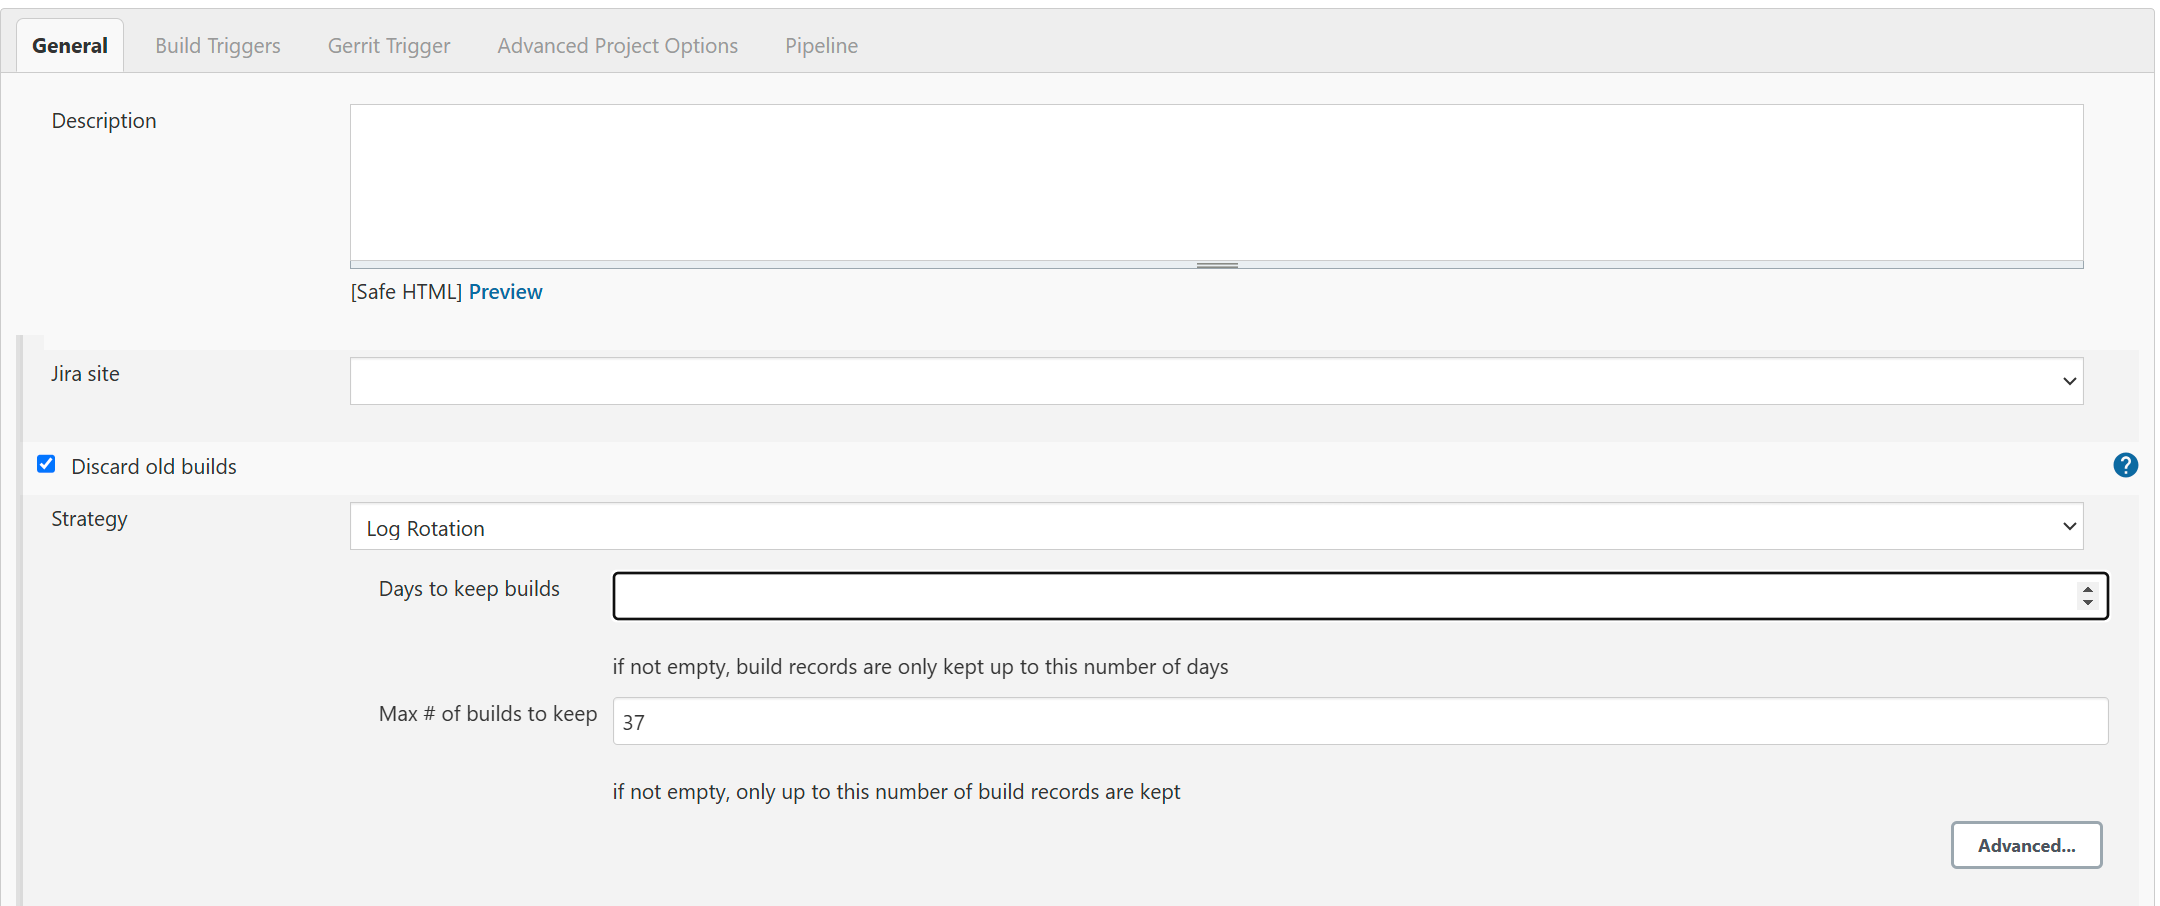Screen dimensions: 2160x906
Task: Click the Max # of builds to keep label
Action: tap(488, 714)
